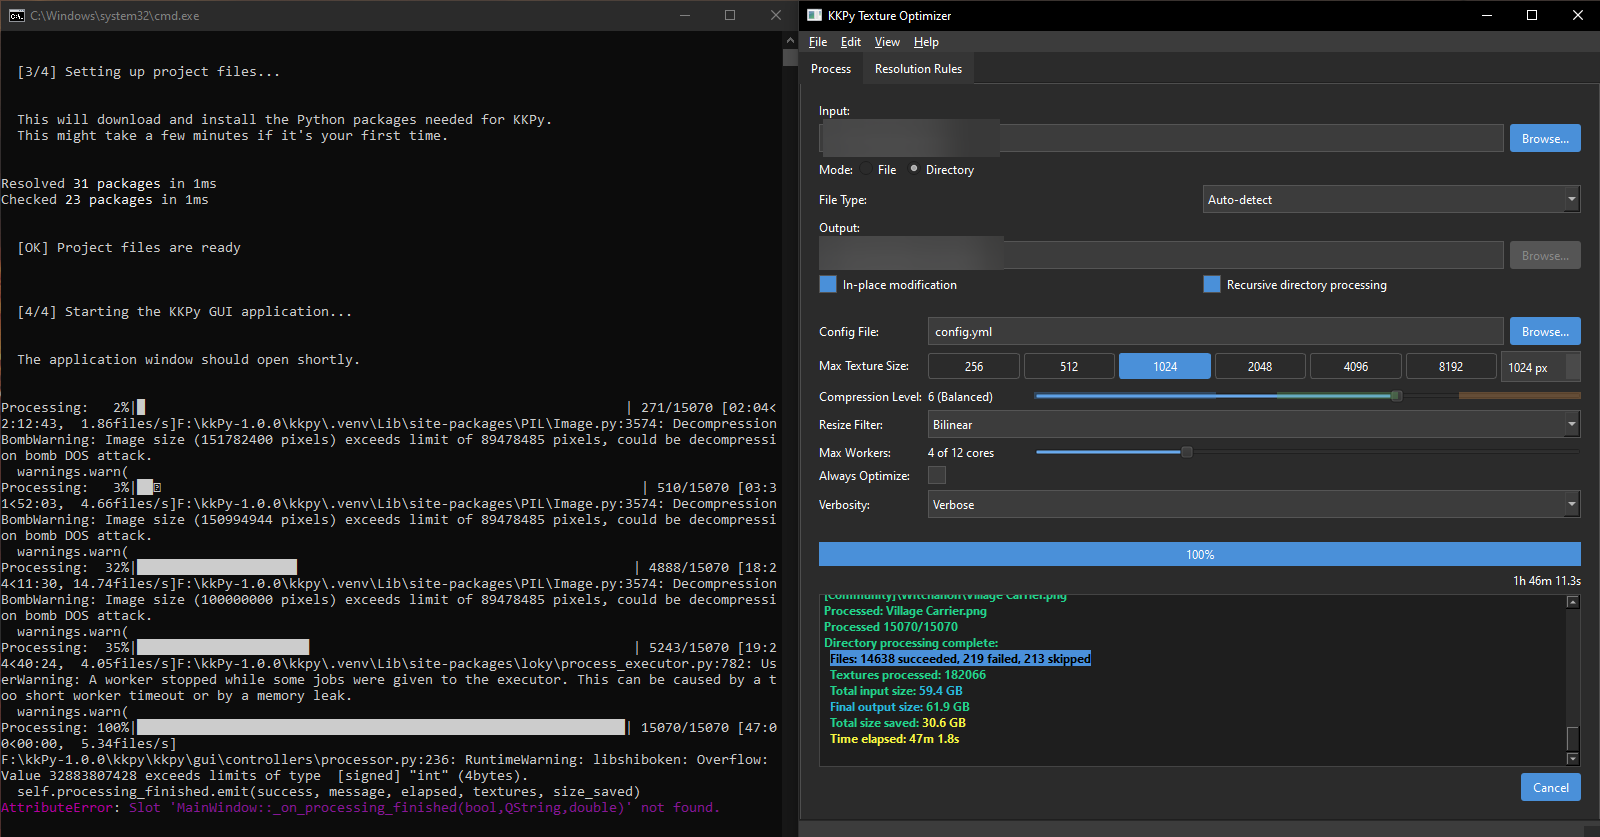The image size is (1600, 837).
Task: Set max texture size to 512
Action: [1069, 366]
